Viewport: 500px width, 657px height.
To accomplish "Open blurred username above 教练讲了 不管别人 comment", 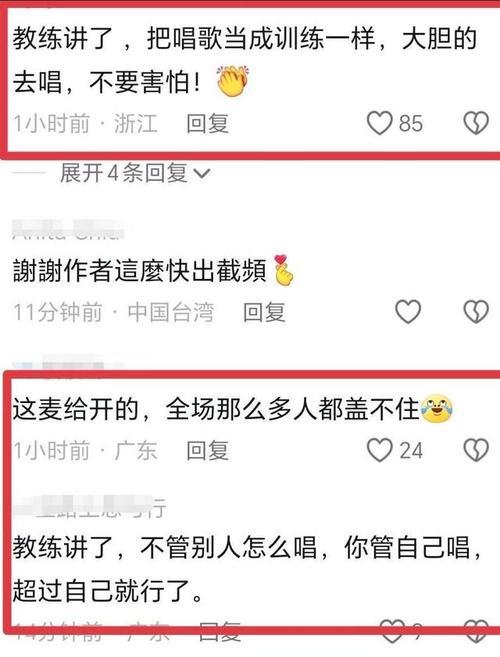I will (x=89, y=507).
